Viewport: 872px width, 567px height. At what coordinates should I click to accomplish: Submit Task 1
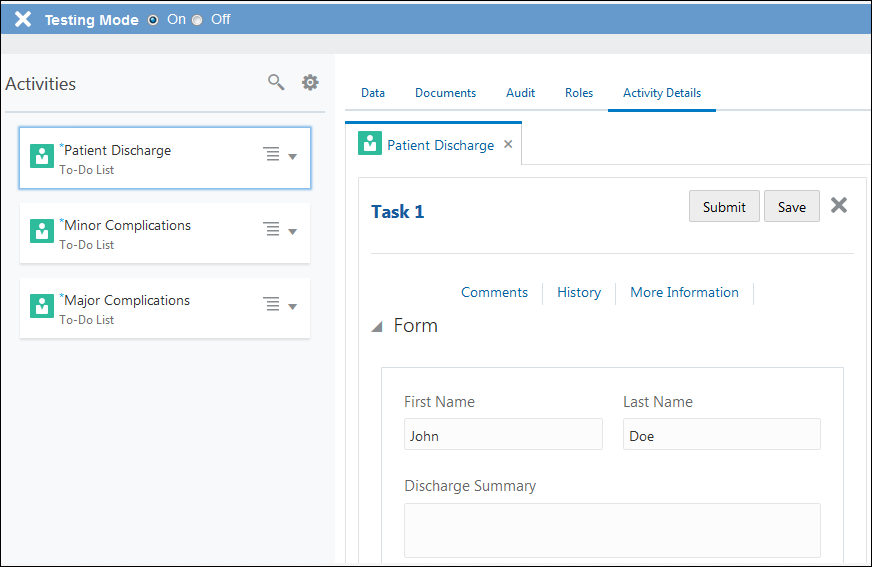click(x=724, y=207)
